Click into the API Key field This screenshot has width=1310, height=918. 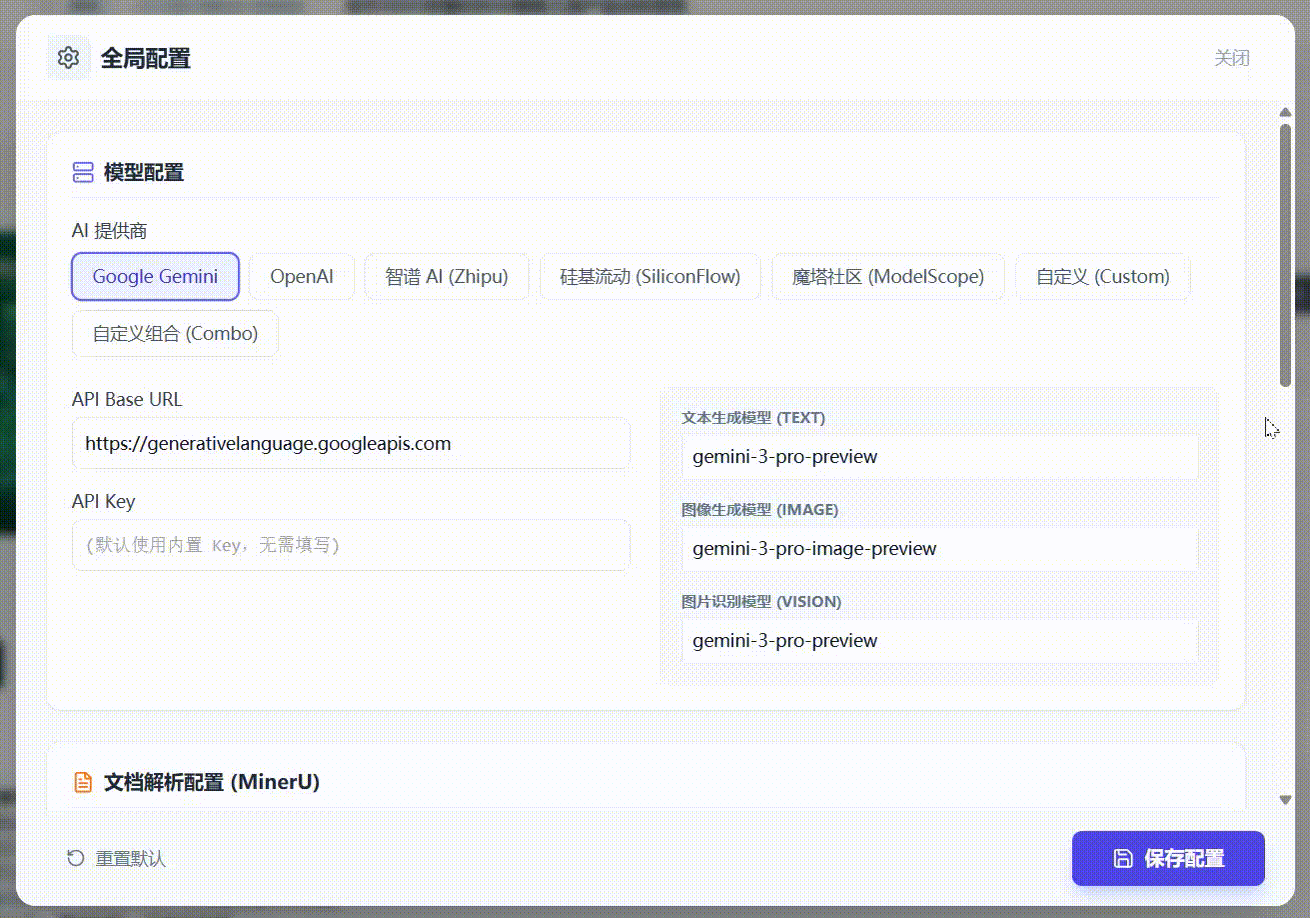point(351,545)
